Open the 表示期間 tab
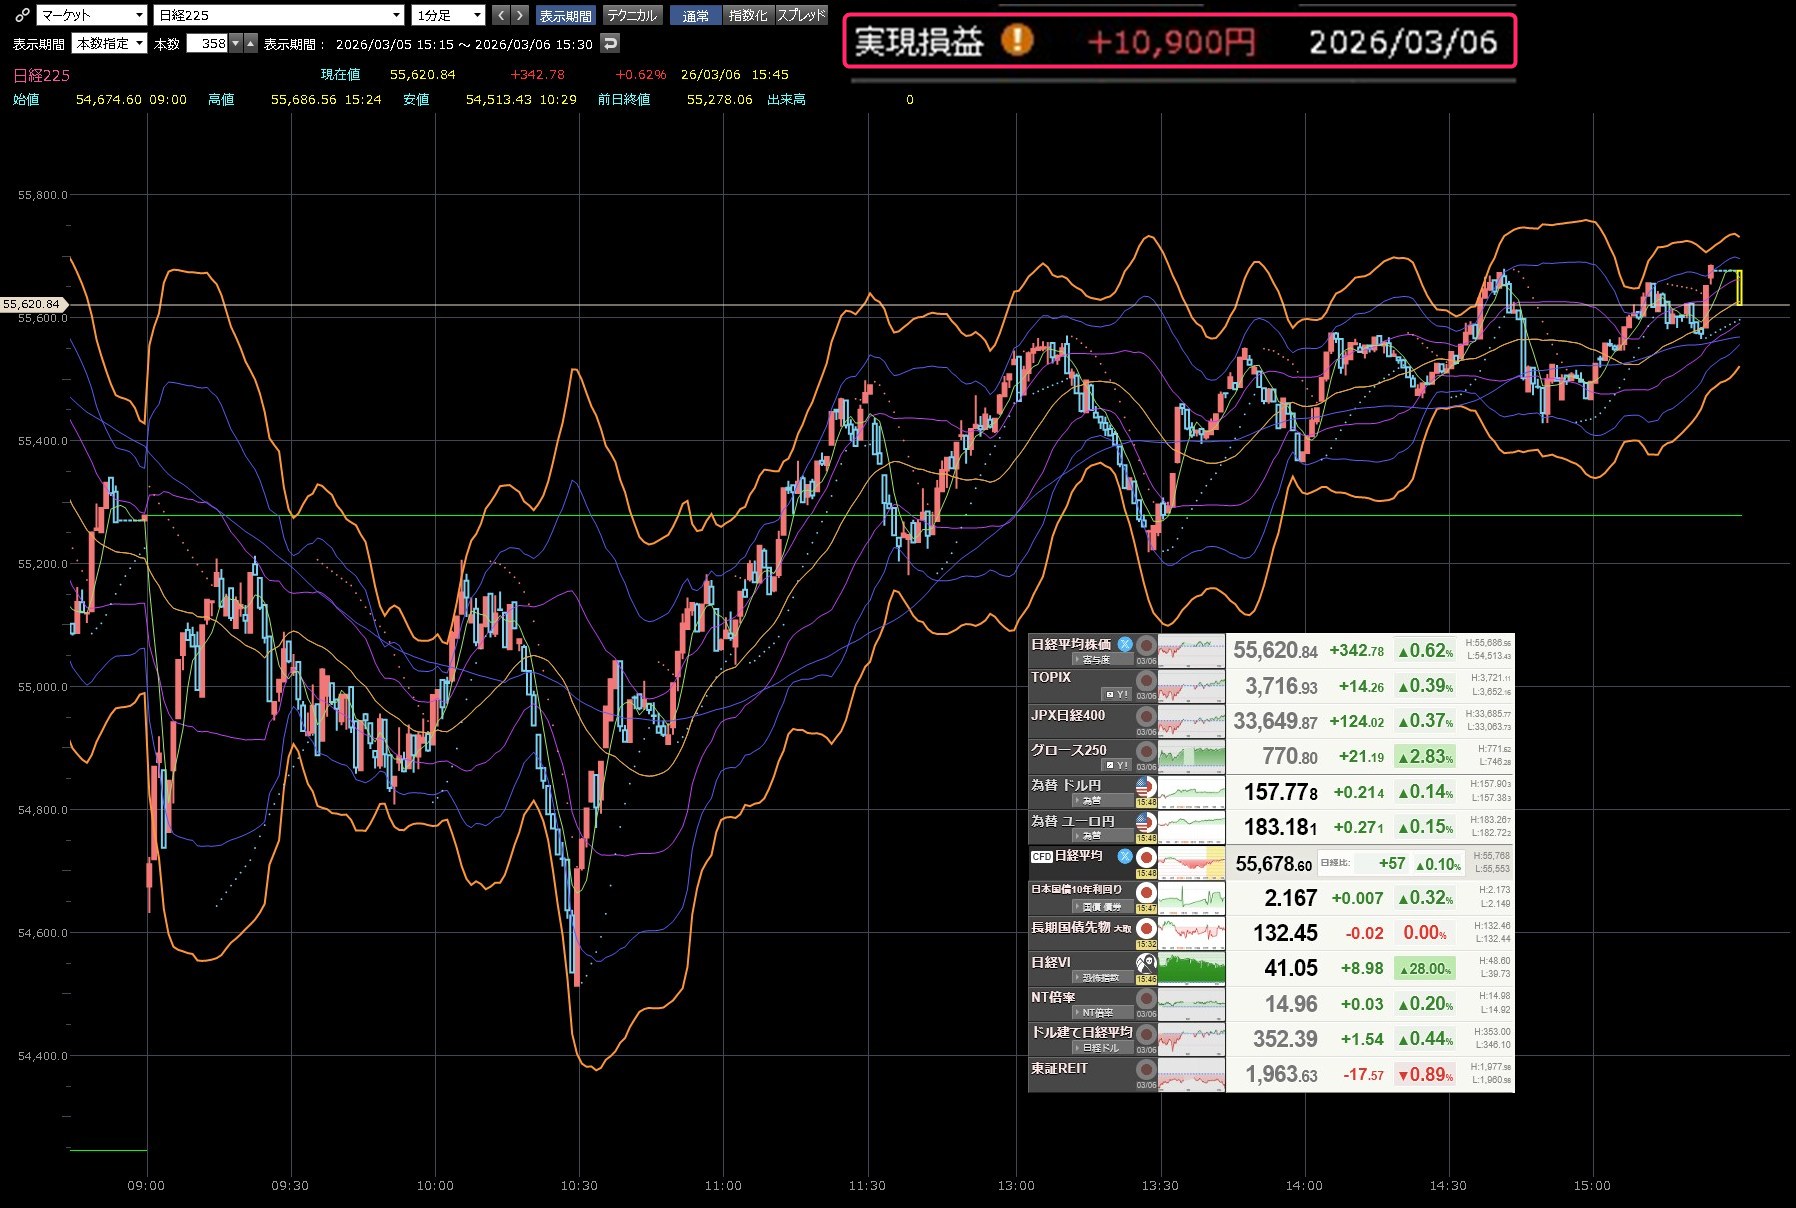The width and height of the screenshot is (1796, 1208). point(565,15)
